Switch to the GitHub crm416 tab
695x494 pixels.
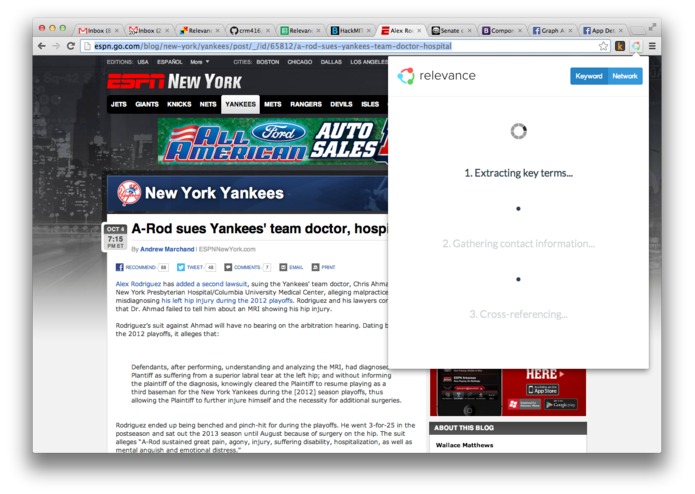click(x=250, y=31)
